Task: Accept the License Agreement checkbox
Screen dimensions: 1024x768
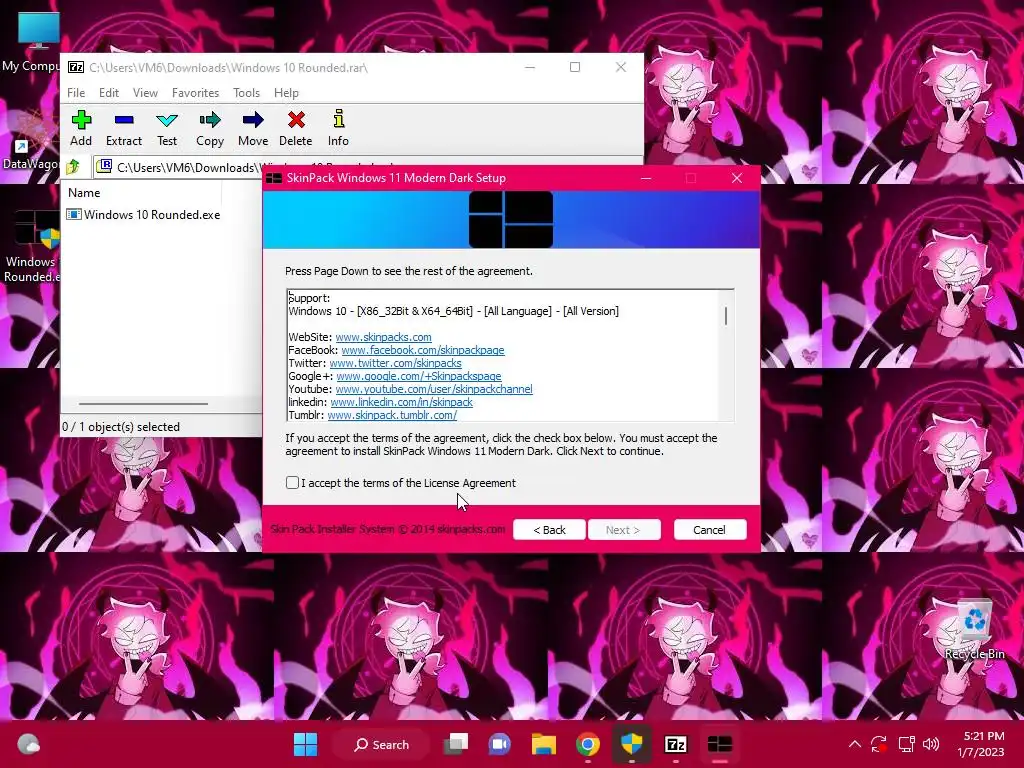Action: coord(292,483)
